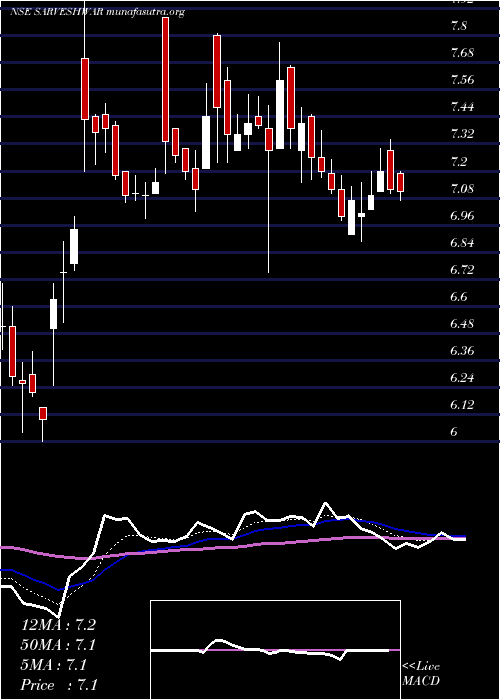Screen dimensions: 500x700
Task: Click the 50MA : 7.1 legend value
Action: [x=58, y=645]
